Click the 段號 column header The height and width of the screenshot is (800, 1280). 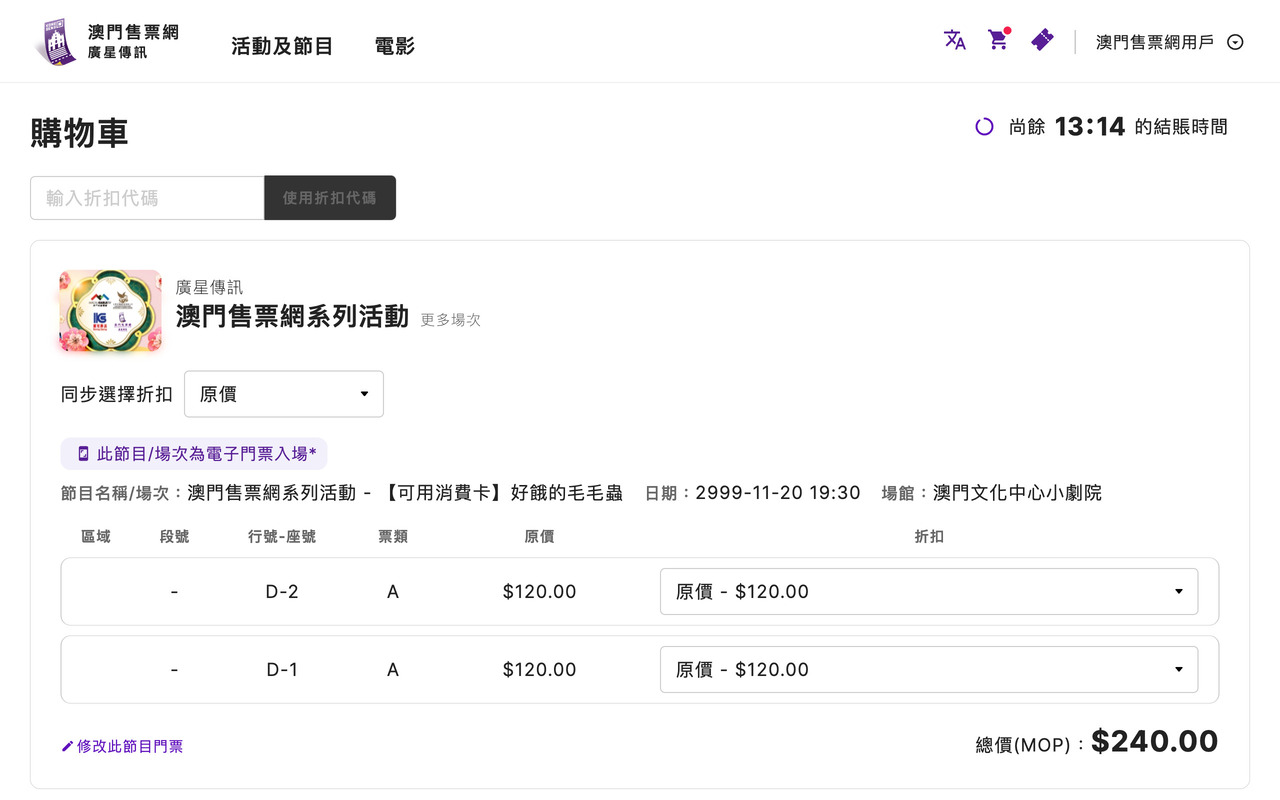click(x=174, y=537)
